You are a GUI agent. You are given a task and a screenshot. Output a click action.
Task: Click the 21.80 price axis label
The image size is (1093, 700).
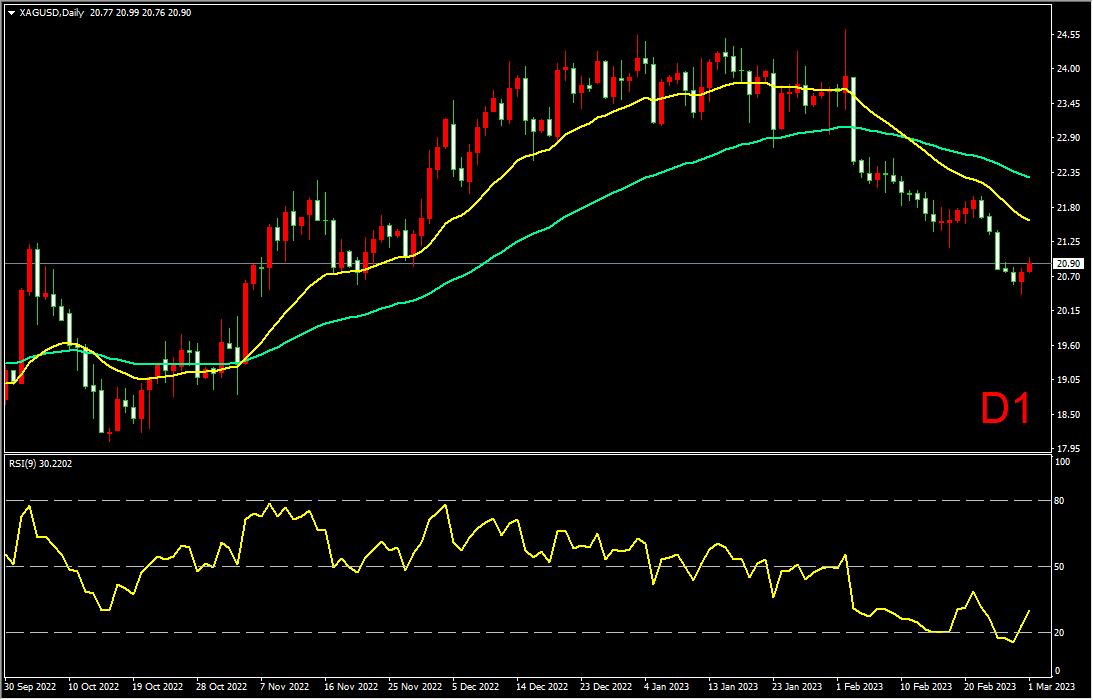[x=1069, y=208]
